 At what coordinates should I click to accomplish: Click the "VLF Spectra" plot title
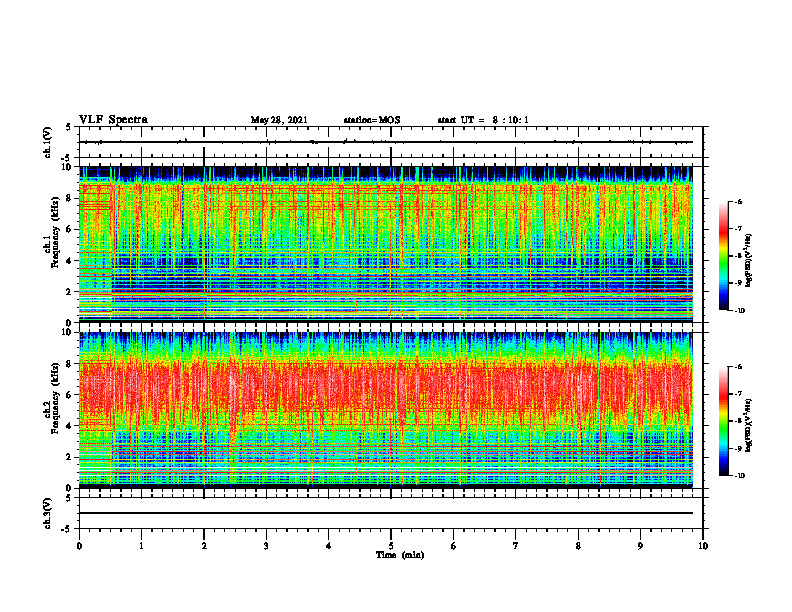tap(113, 120)
